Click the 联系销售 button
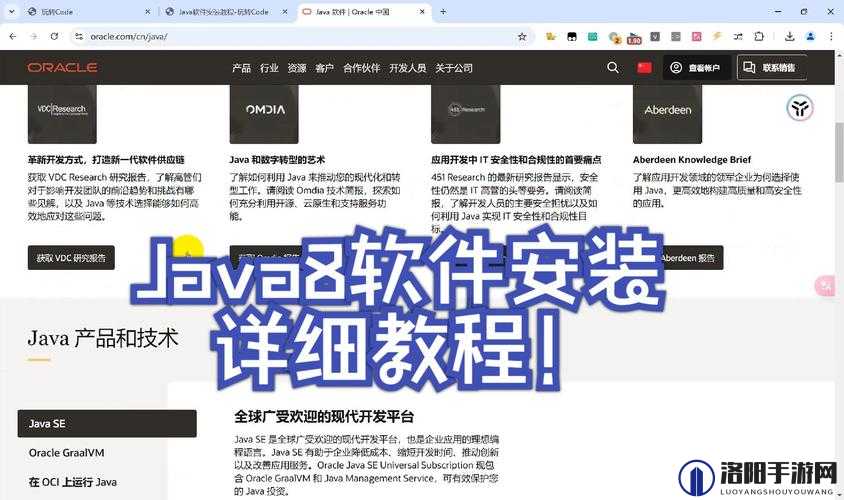 pos(772,67)
